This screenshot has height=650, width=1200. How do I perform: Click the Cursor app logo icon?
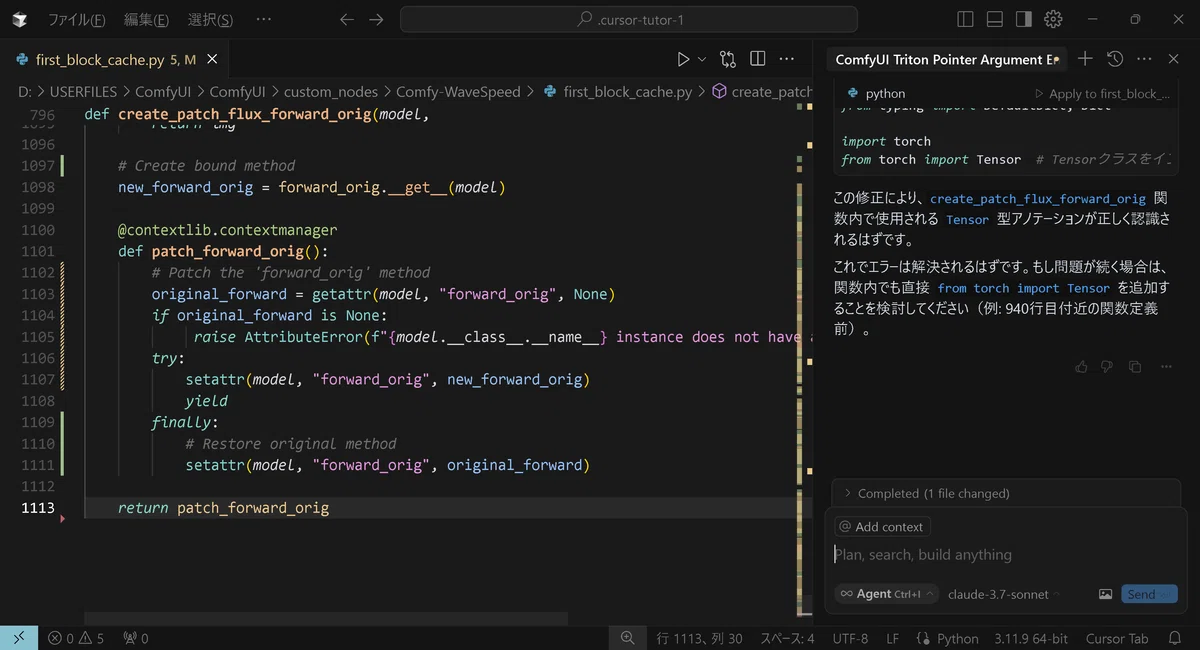coord(20,19)
